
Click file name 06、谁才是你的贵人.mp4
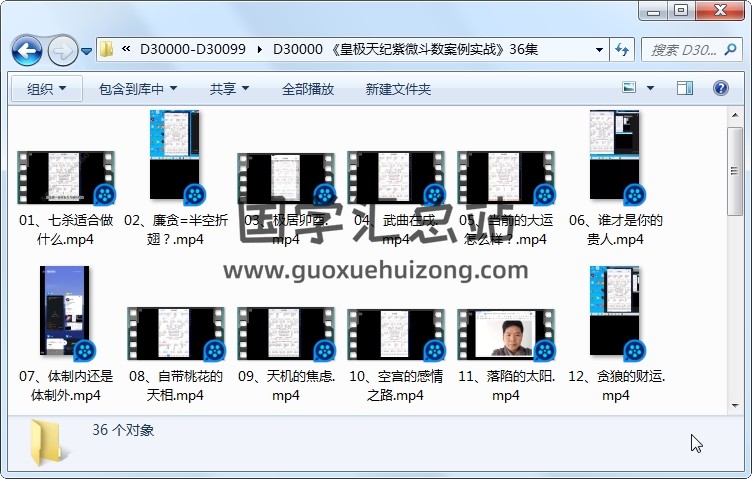(x=616, y=230)
